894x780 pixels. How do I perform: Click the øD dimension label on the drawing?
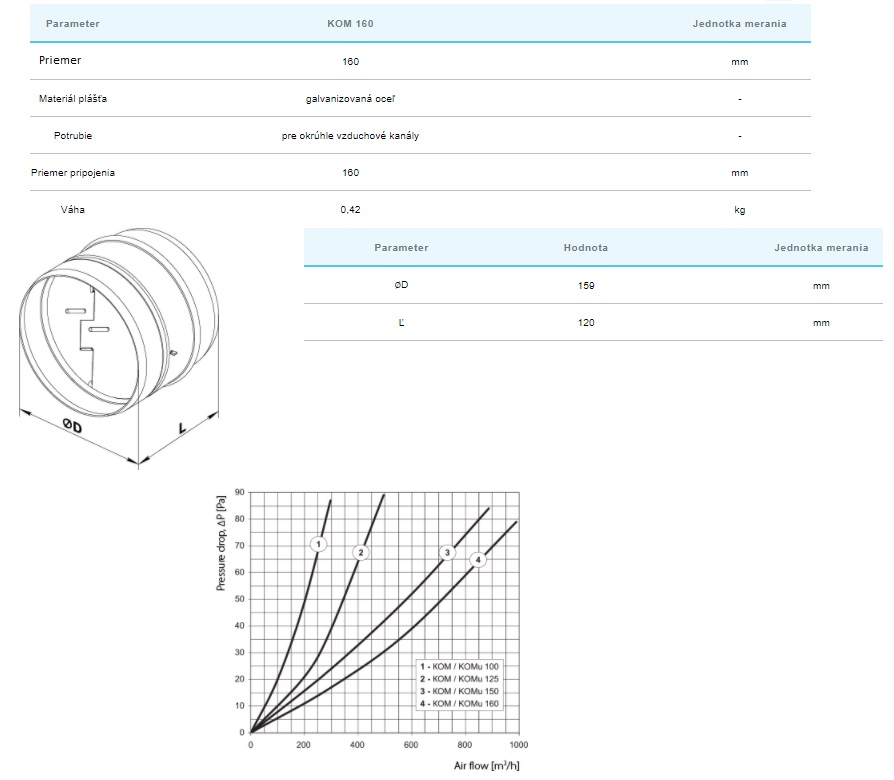pyautogui.click(x=72, y=427)
